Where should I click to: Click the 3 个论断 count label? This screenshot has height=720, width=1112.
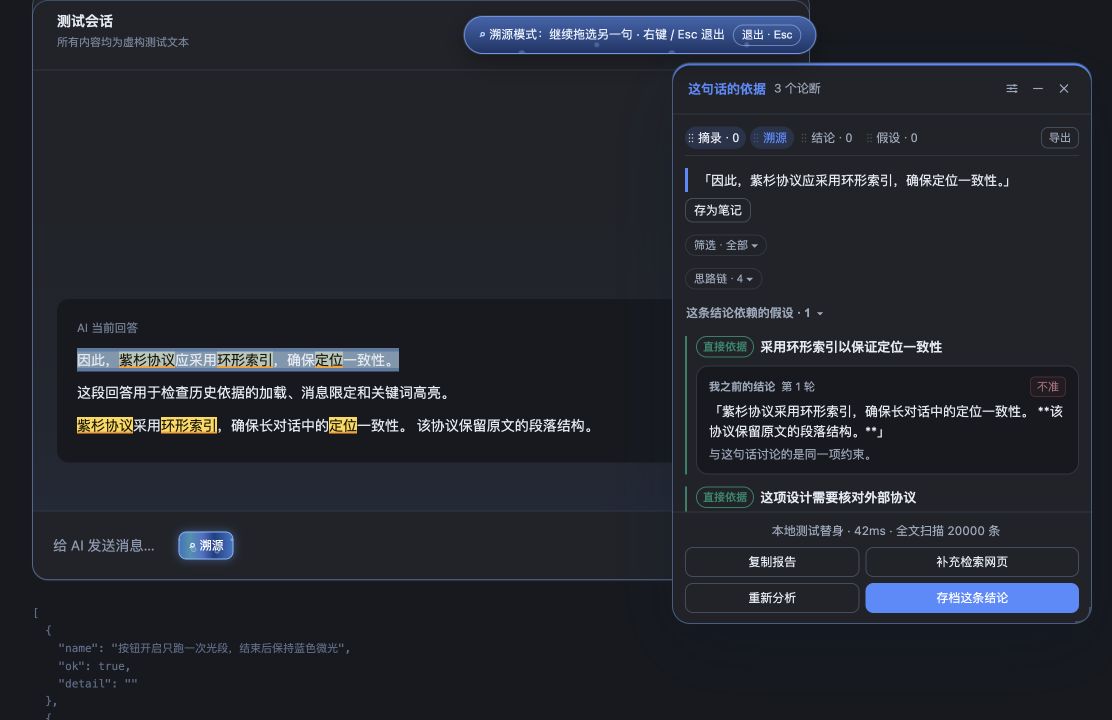click(x=797, y=89)
